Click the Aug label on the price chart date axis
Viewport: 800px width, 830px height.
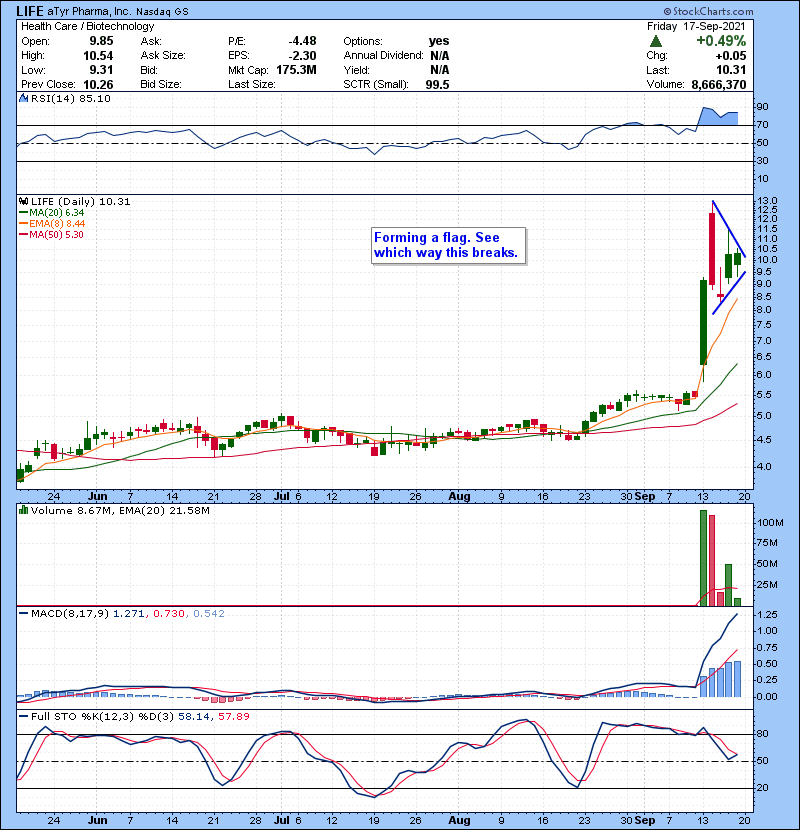(459, 497)
